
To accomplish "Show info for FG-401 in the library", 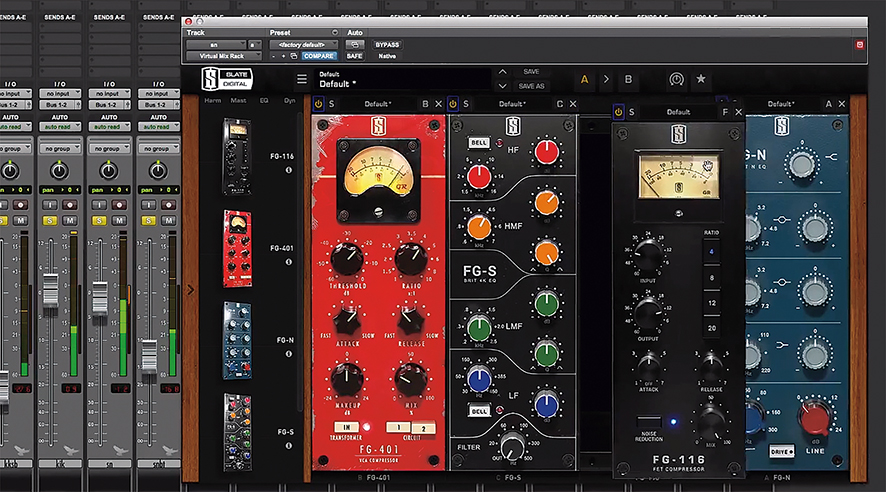I will pos(289,262).
